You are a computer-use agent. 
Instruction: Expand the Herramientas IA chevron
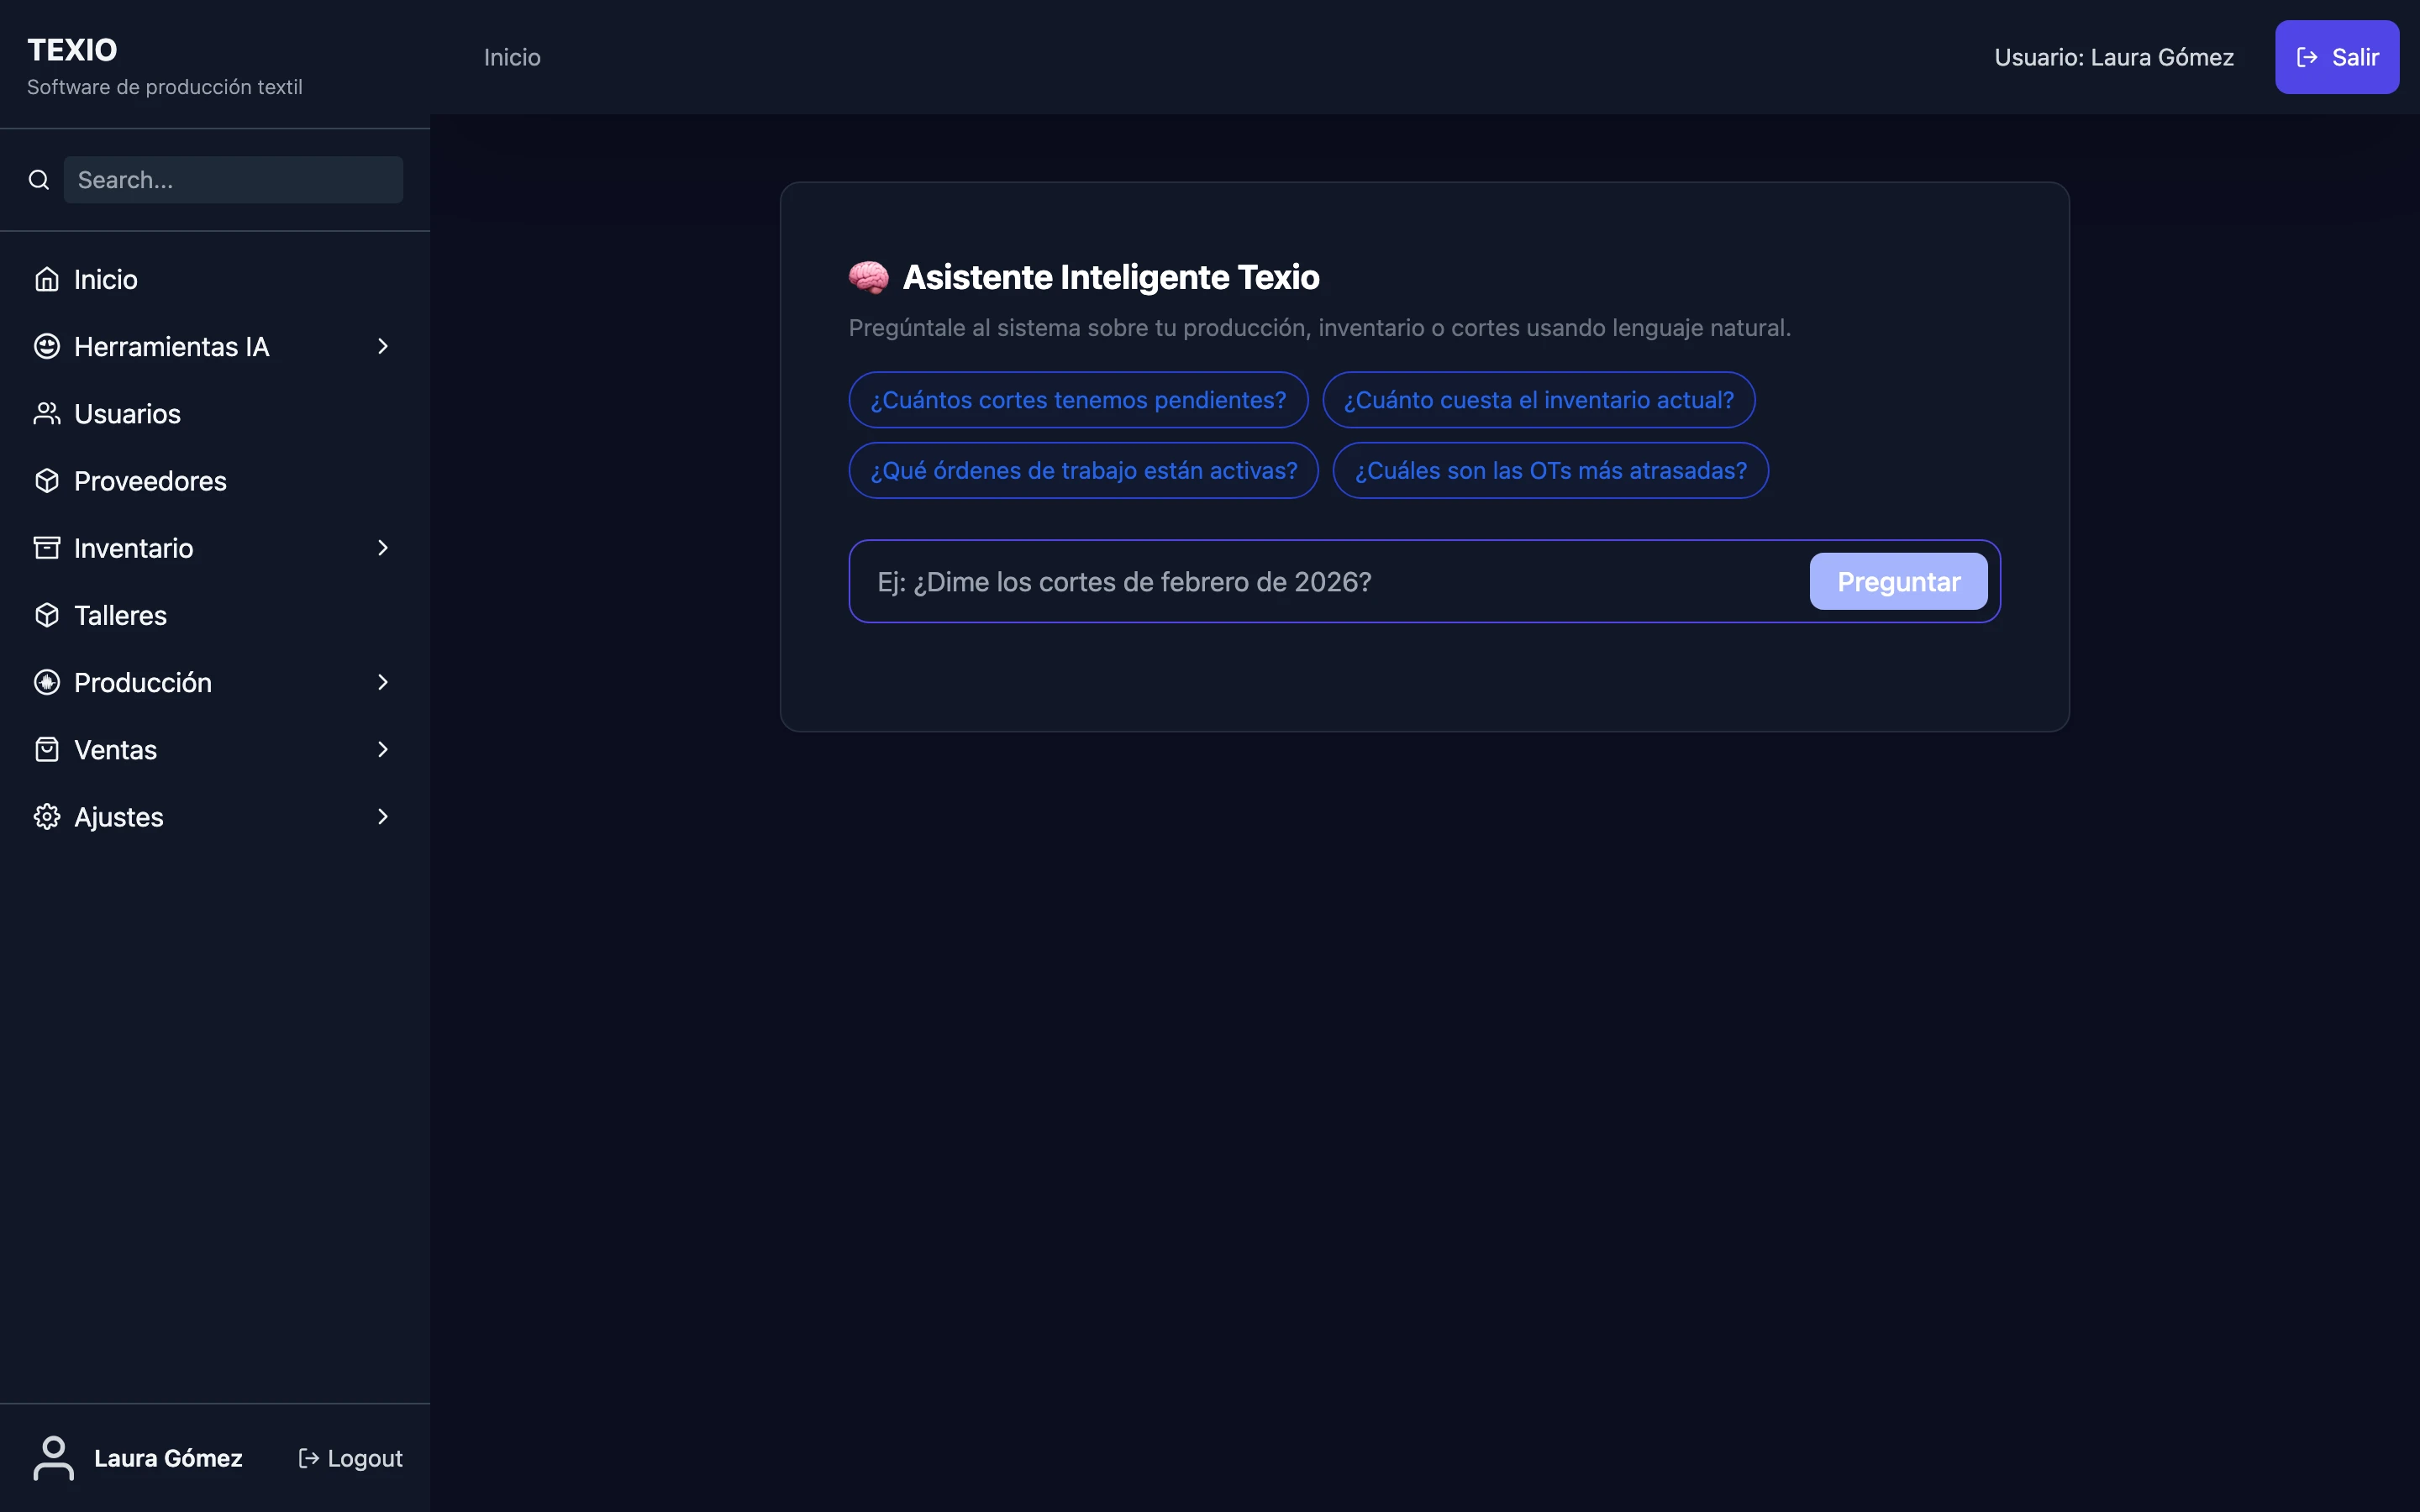[383, 346]
